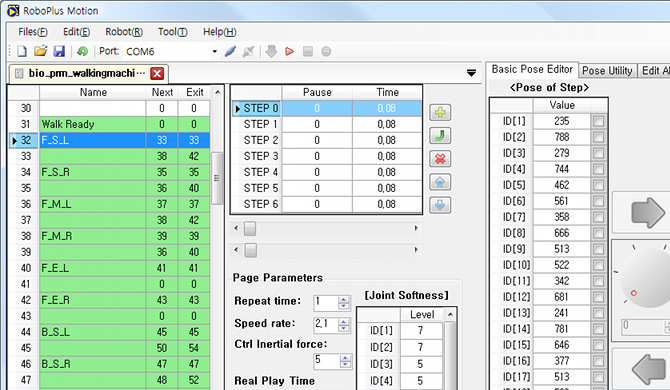This screenshot has width=670, height=390.
Task: Click the large right arrow pose button
Action: [x=648, y=212]
